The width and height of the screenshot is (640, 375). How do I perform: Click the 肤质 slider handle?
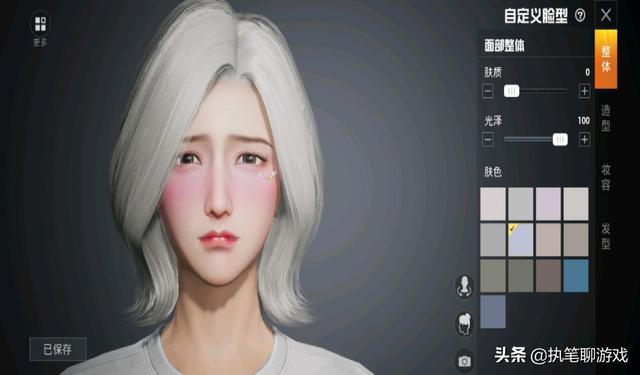click(511, 91)
